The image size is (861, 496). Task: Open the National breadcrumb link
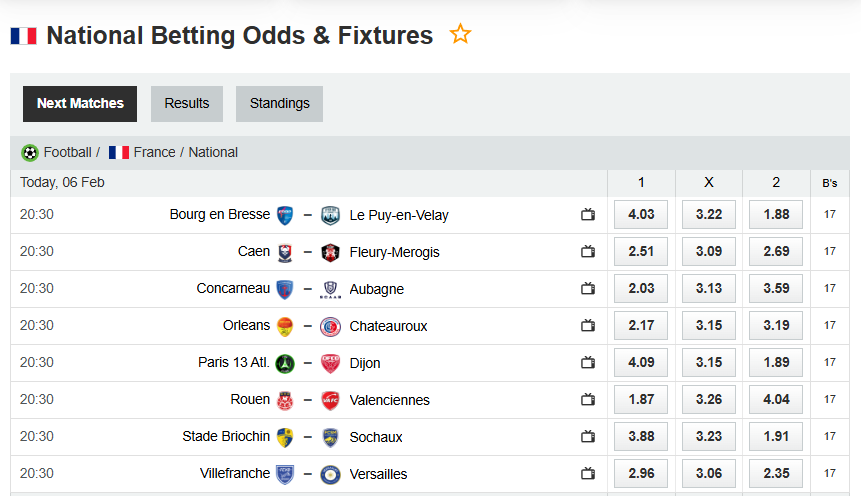tap(213, 153)
